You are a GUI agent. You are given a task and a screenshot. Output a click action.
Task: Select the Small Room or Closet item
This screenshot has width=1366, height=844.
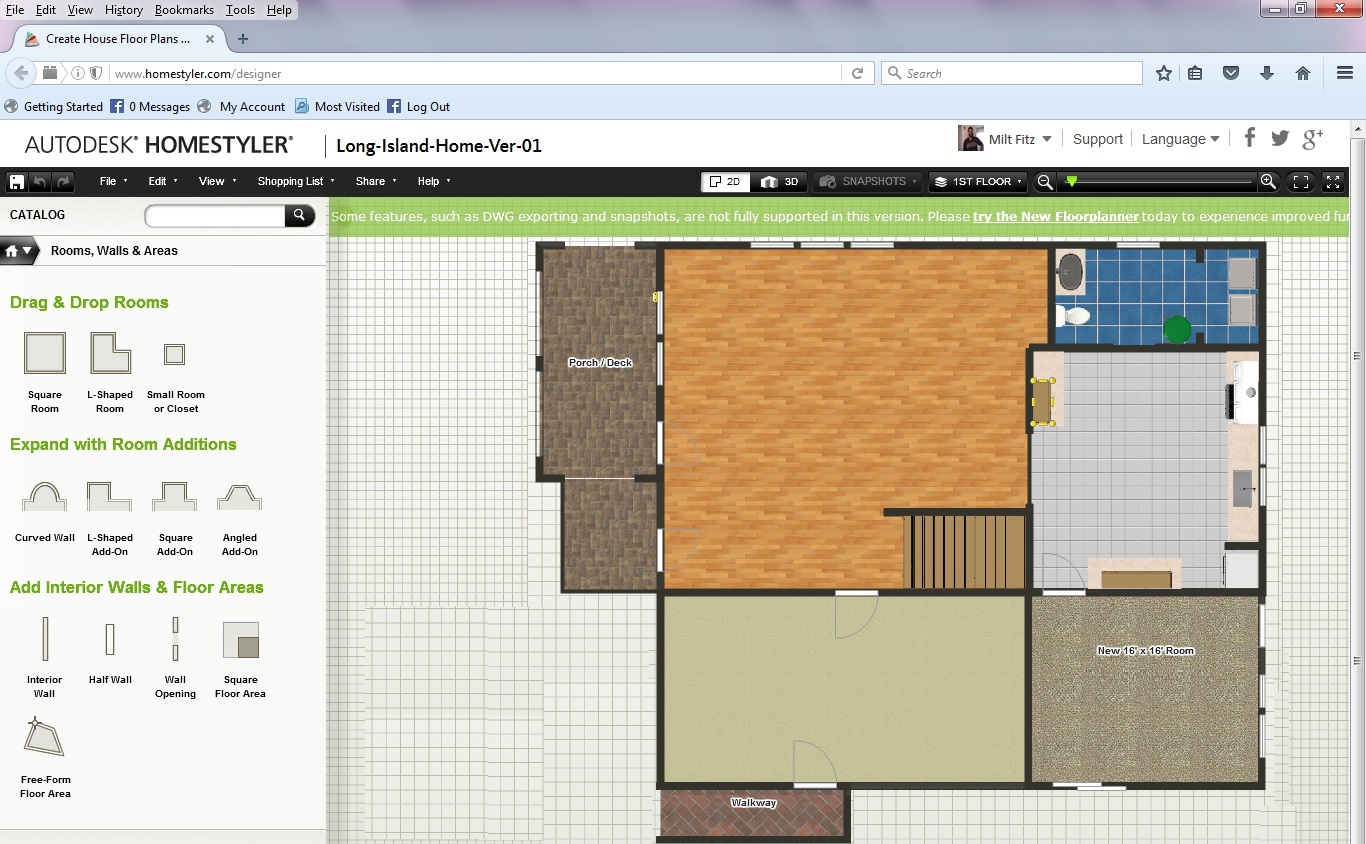tap(174, 354)
